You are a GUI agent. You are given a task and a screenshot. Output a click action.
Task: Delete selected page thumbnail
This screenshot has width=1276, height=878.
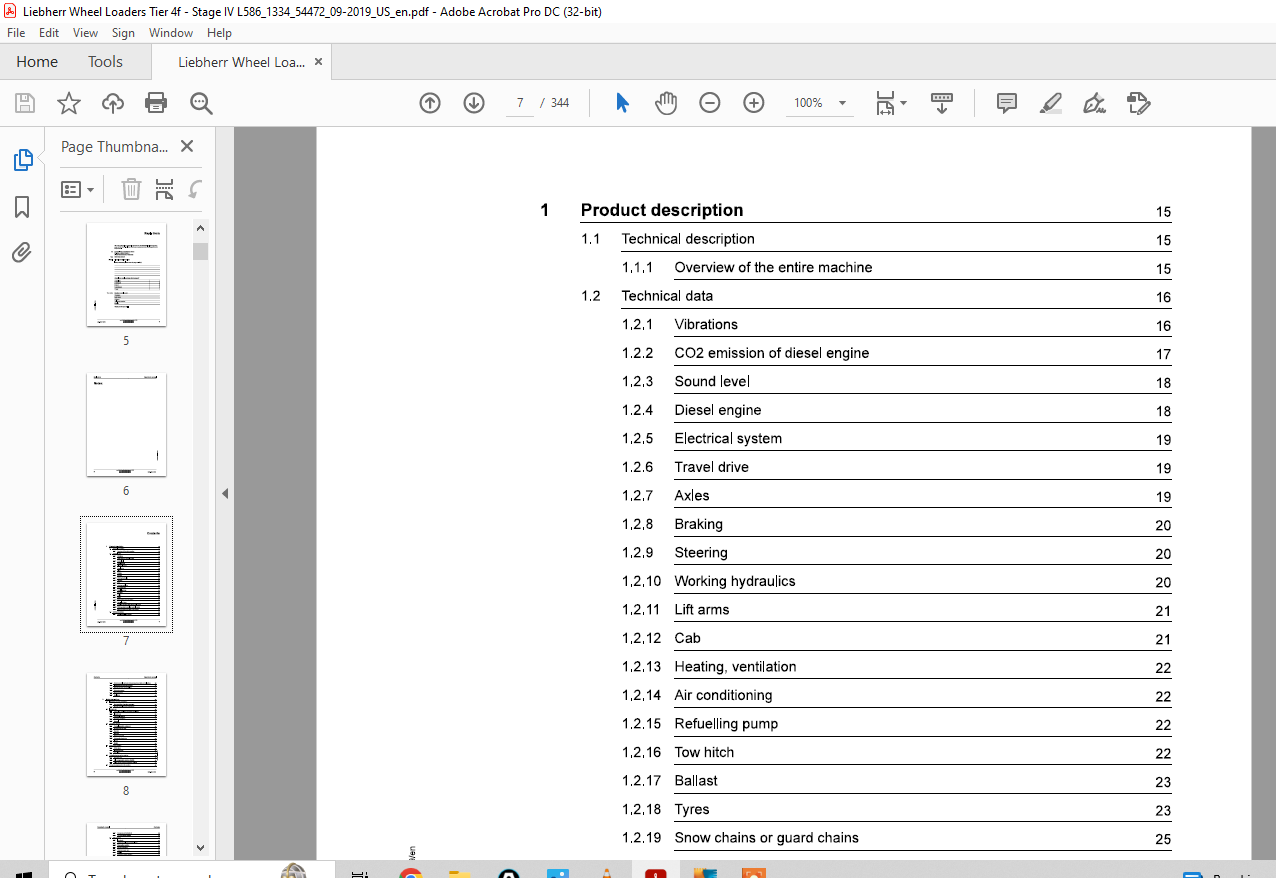(131, 189)
